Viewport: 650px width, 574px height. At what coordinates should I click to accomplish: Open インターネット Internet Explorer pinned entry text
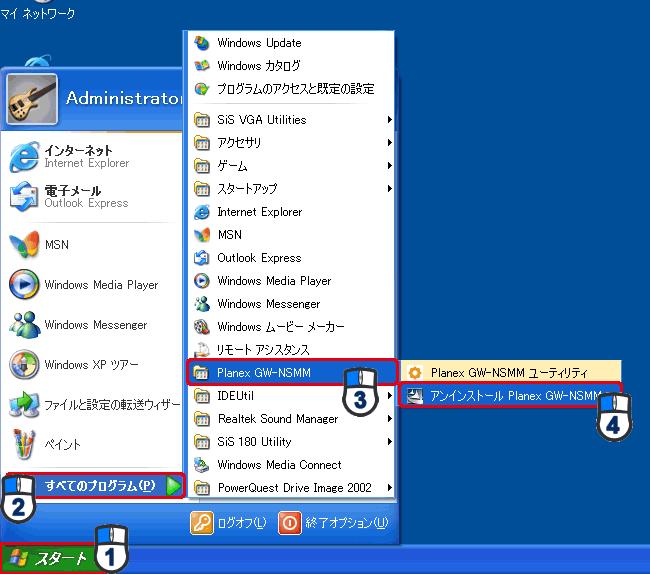click(x=87, y=157)
